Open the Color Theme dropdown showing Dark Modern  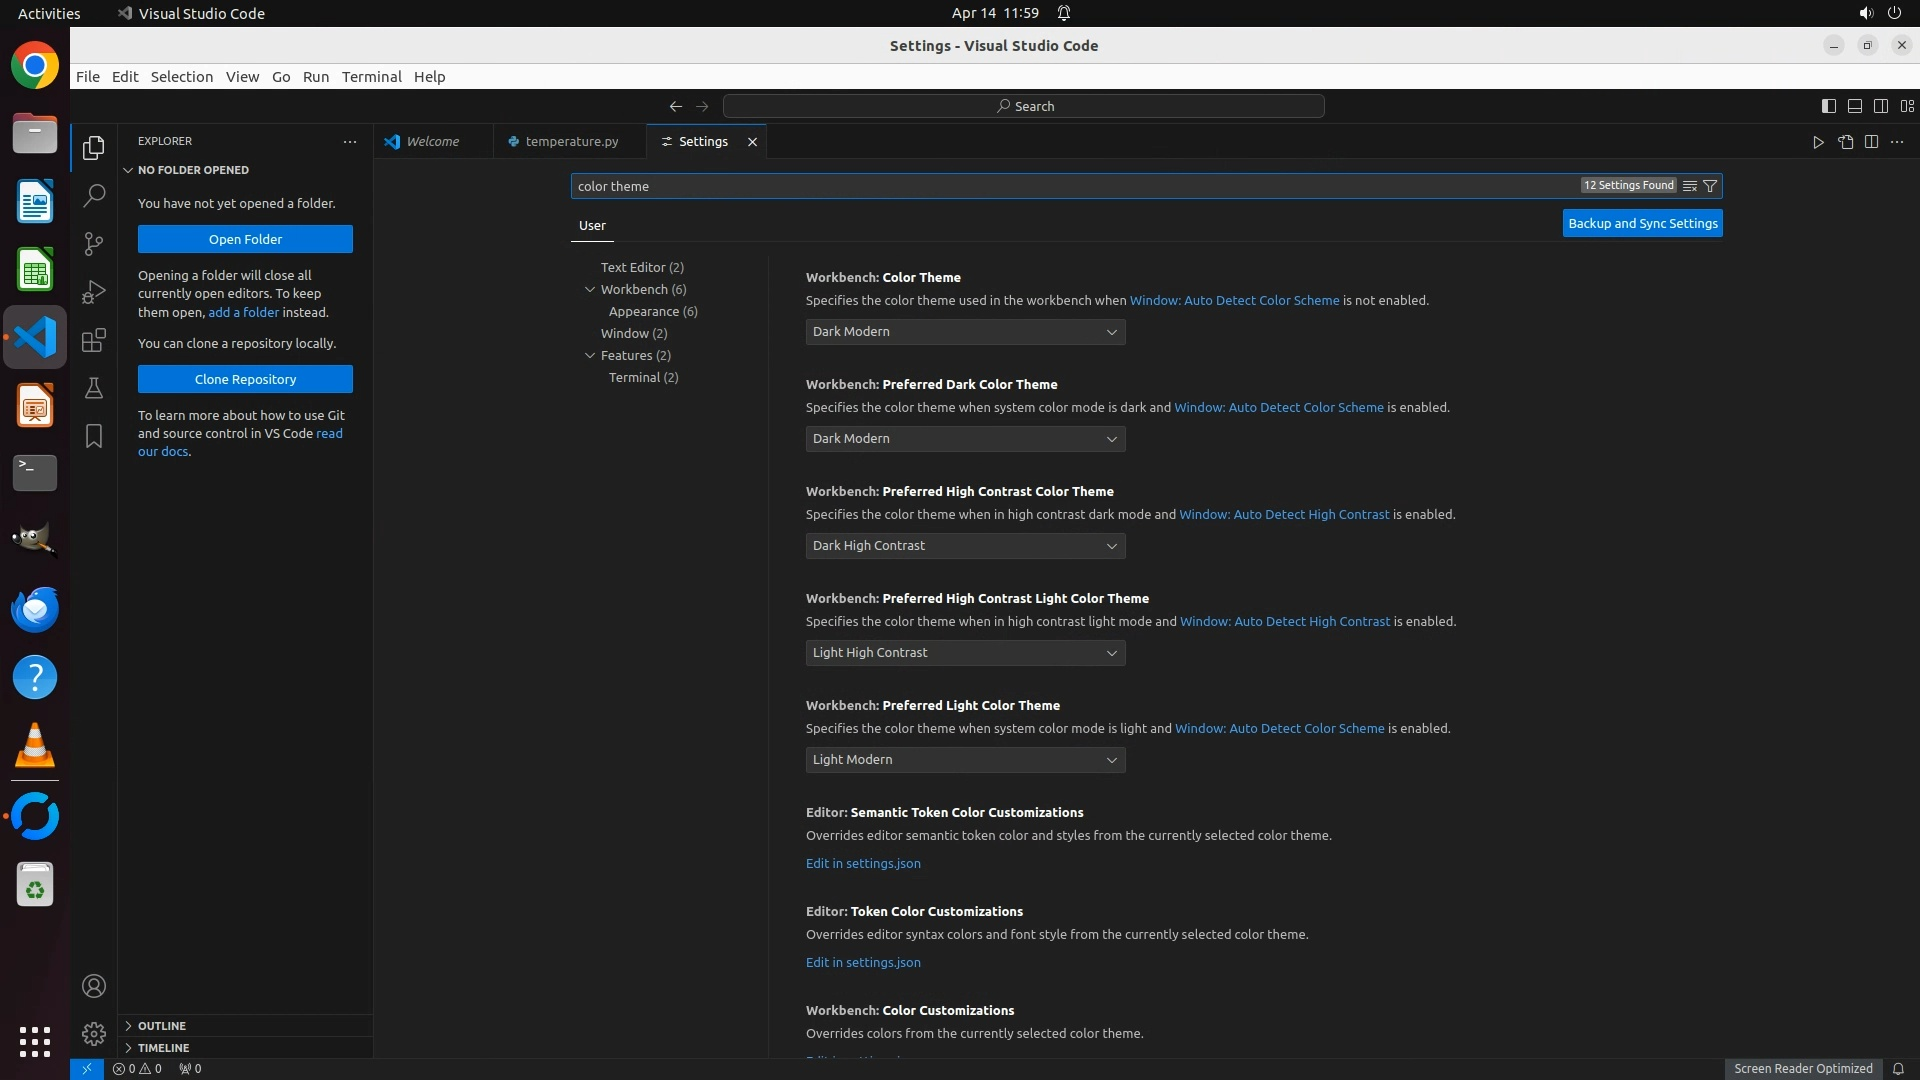965,332
